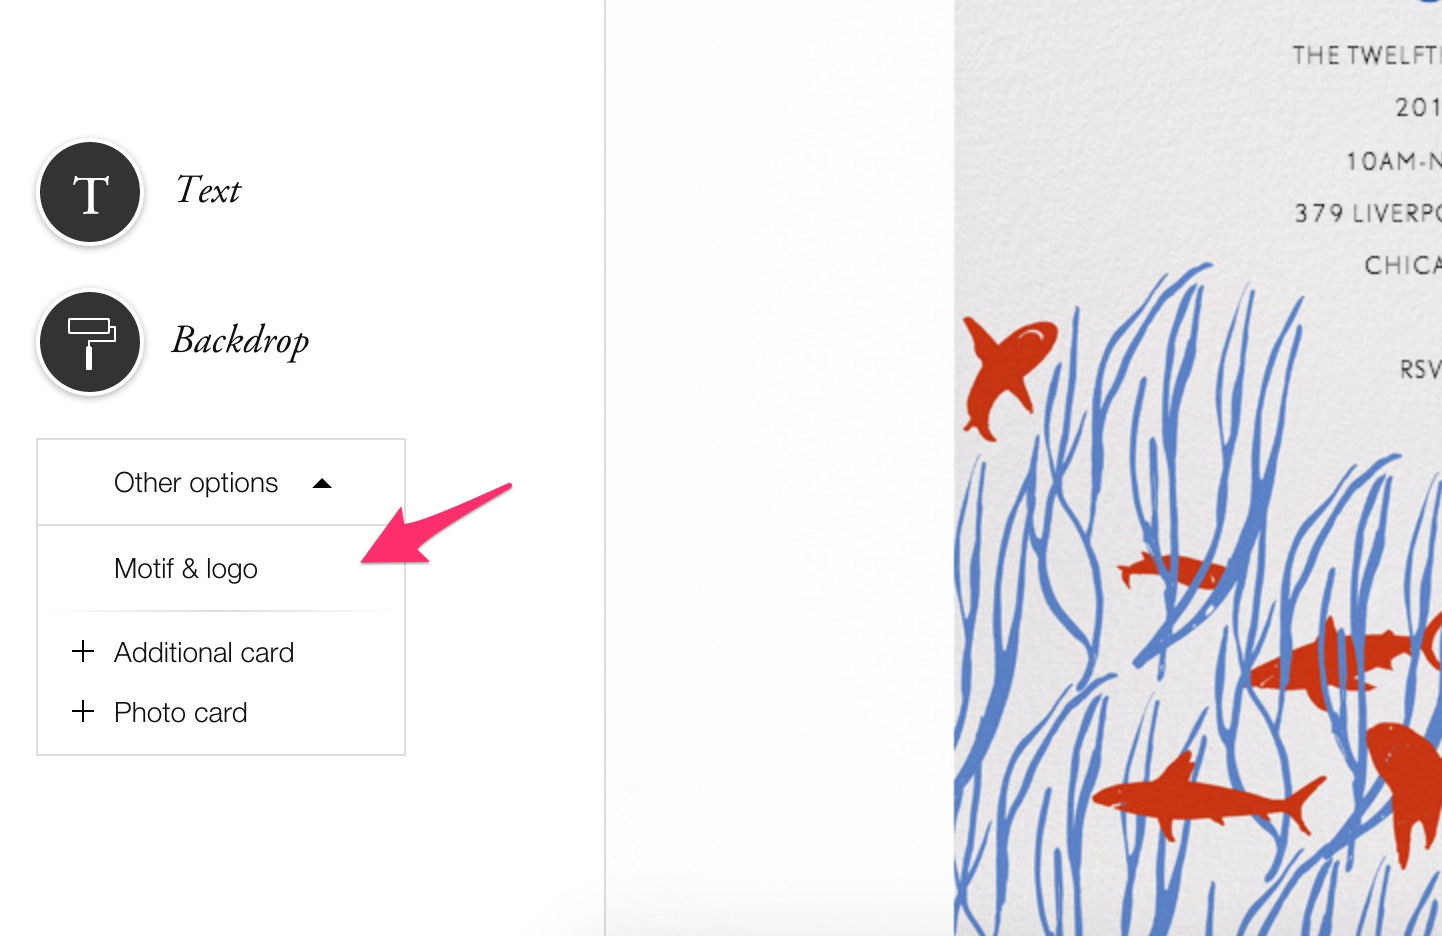
Task: Click the plus icon beside Additional card
Action: 83,652
